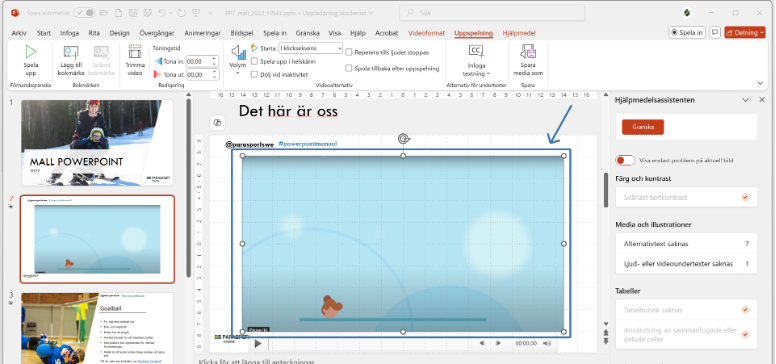Switch to the Övergångar tab
776x364 pixels.
(x=156, y=33)
